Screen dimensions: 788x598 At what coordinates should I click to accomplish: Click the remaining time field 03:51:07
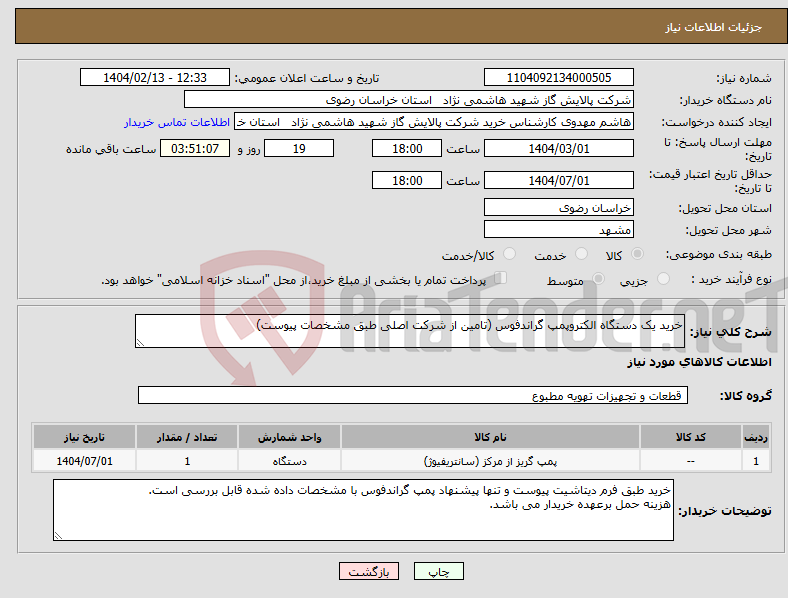[x=195, y=148]
